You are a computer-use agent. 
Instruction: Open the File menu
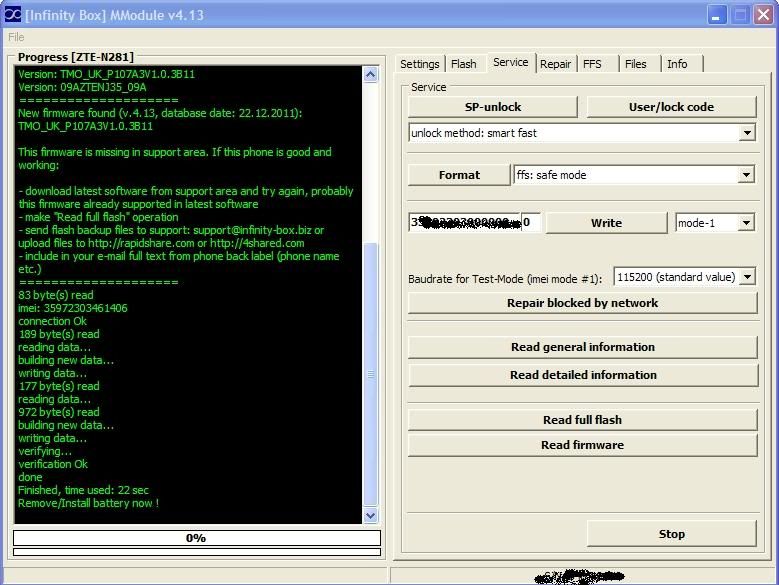(16, 37)
